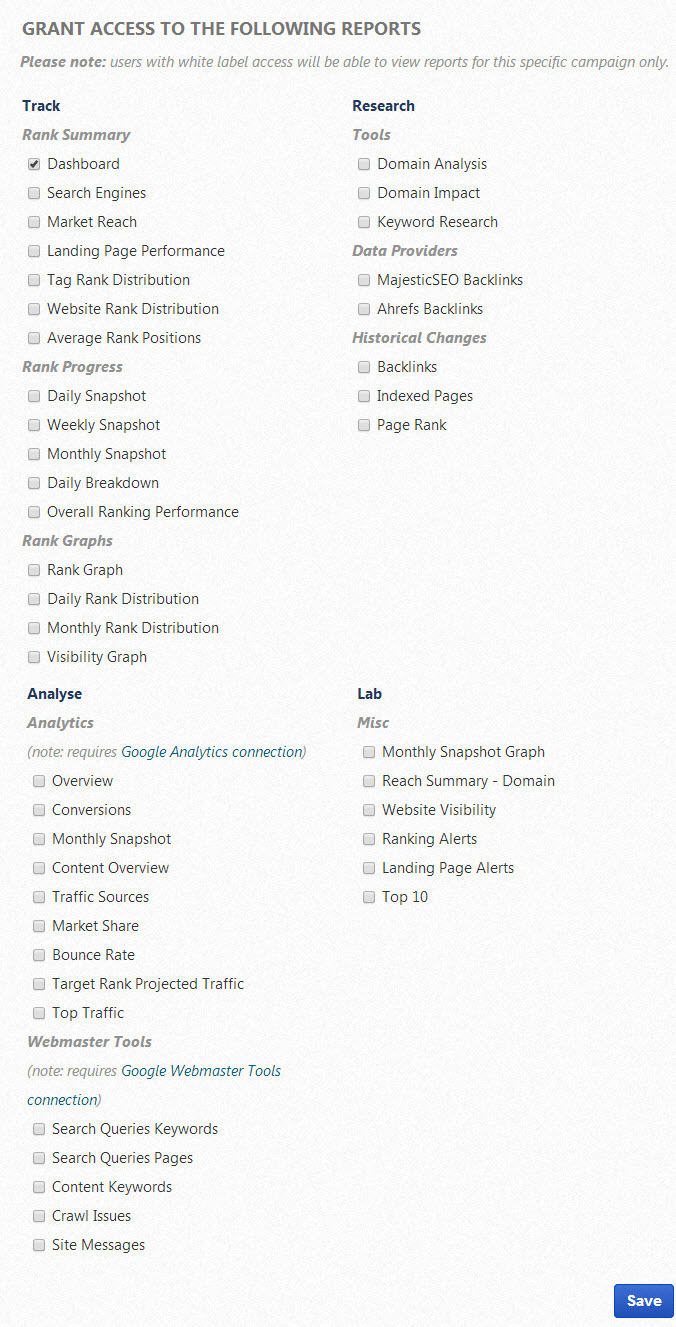This screenshot has width=676, height=1327.
Task: Open the Google Analytics connection link
Action: click(x=211, y=752)
